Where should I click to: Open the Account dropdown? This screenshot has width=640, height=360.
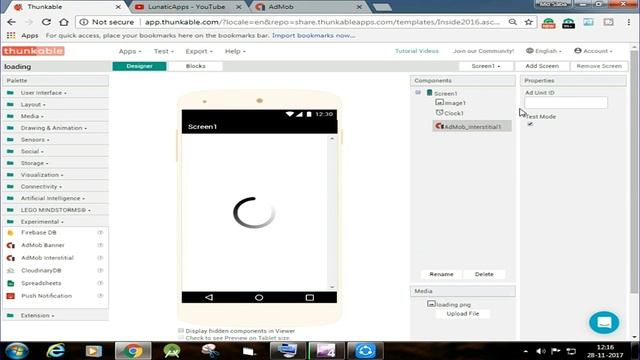click(593, 51)
